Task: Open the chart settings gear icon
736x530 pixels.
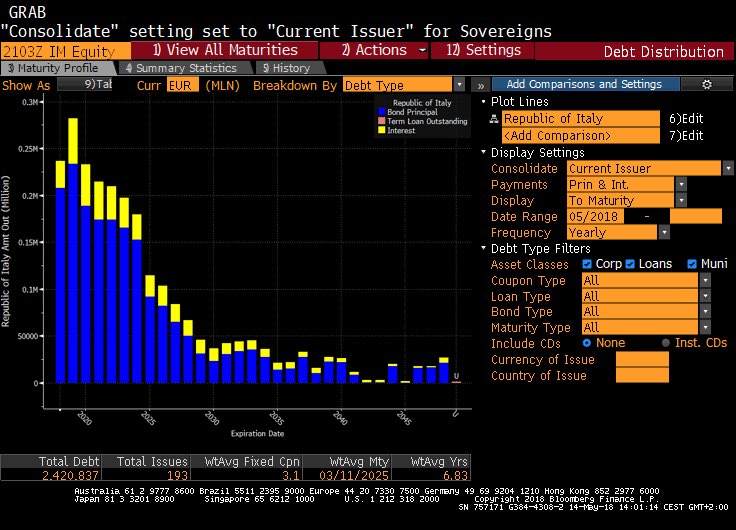Action: click(706, 84)
